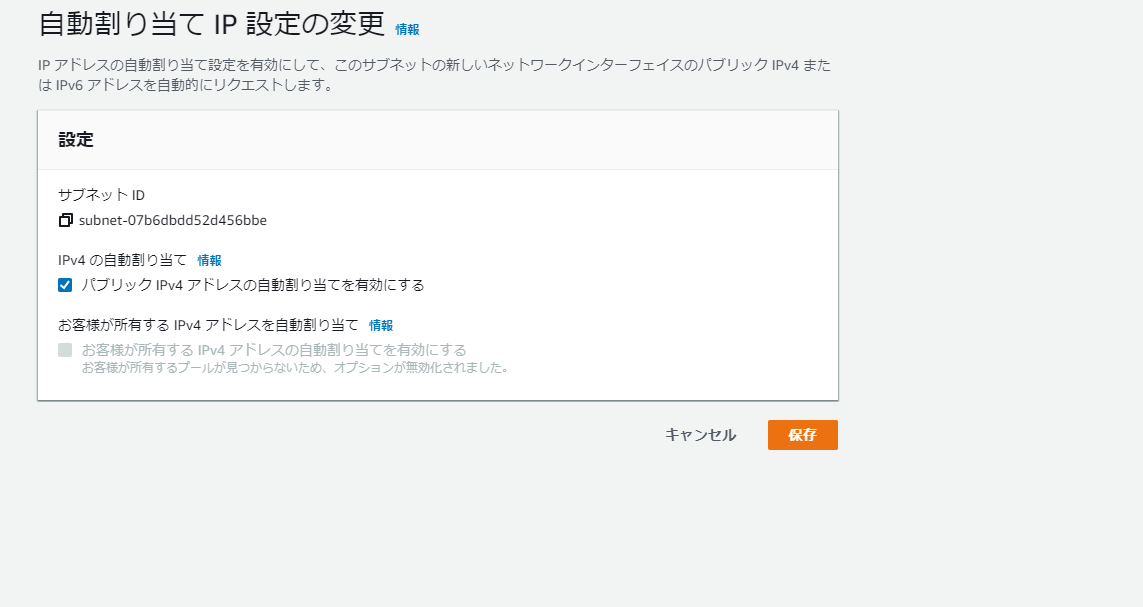Click the キャンセル button
The width and height of the screenshot is (1143, 607).
coord(701,435)
